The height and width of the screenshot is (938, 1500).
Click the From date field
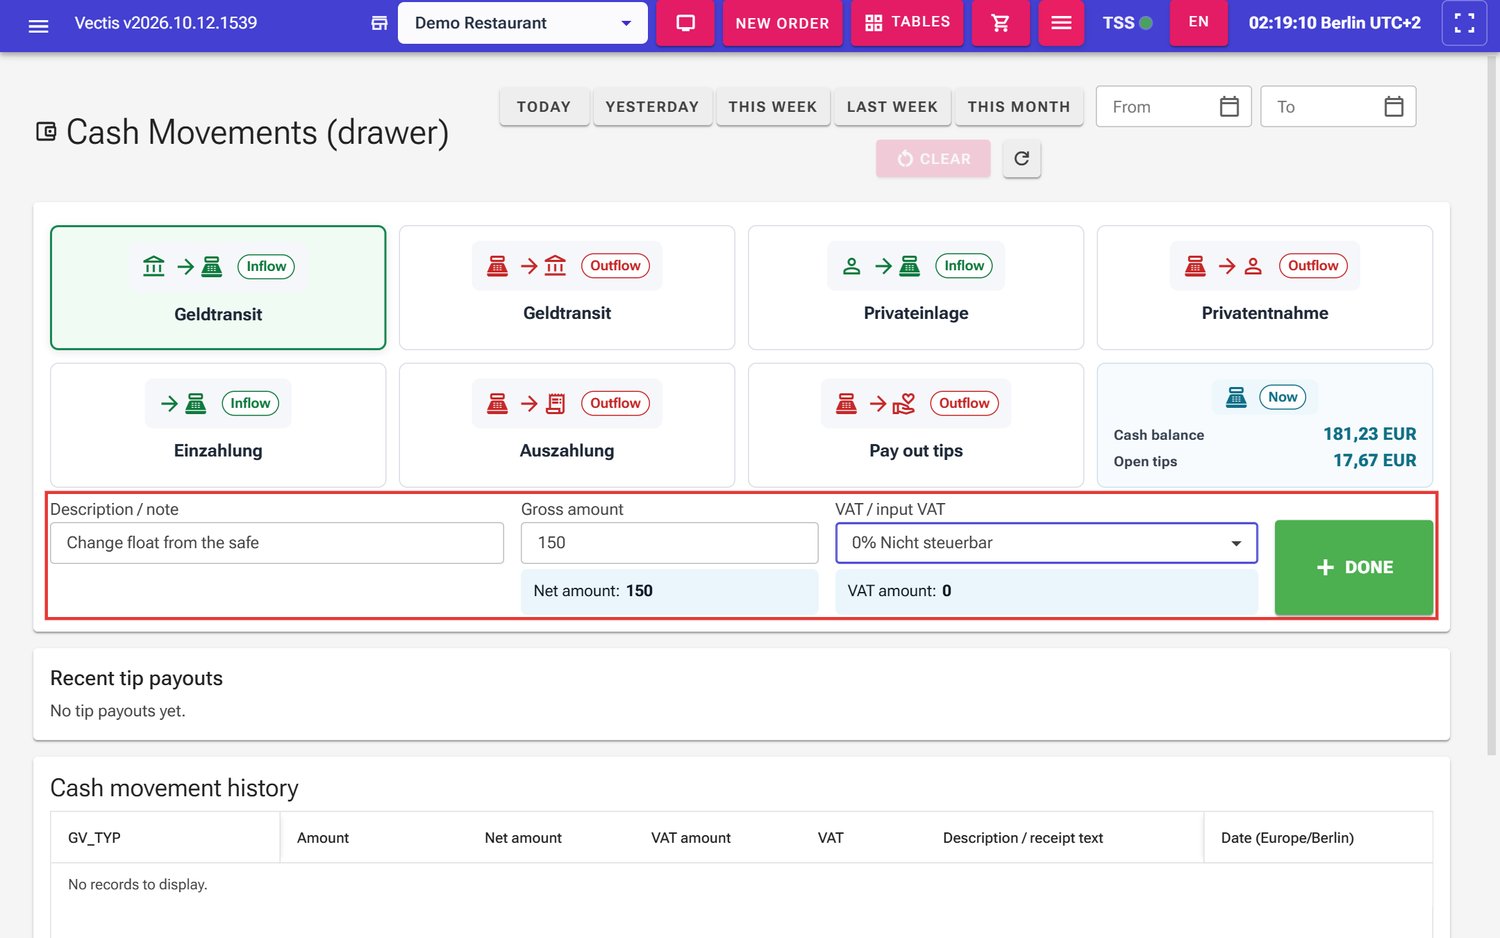click(1173, 106)
